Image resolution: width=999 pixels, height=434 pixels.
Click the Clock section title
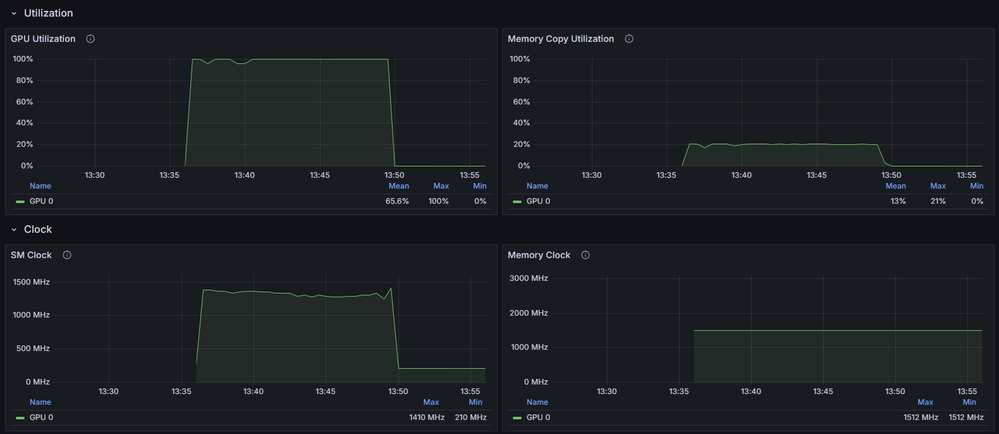click(38, 229)
